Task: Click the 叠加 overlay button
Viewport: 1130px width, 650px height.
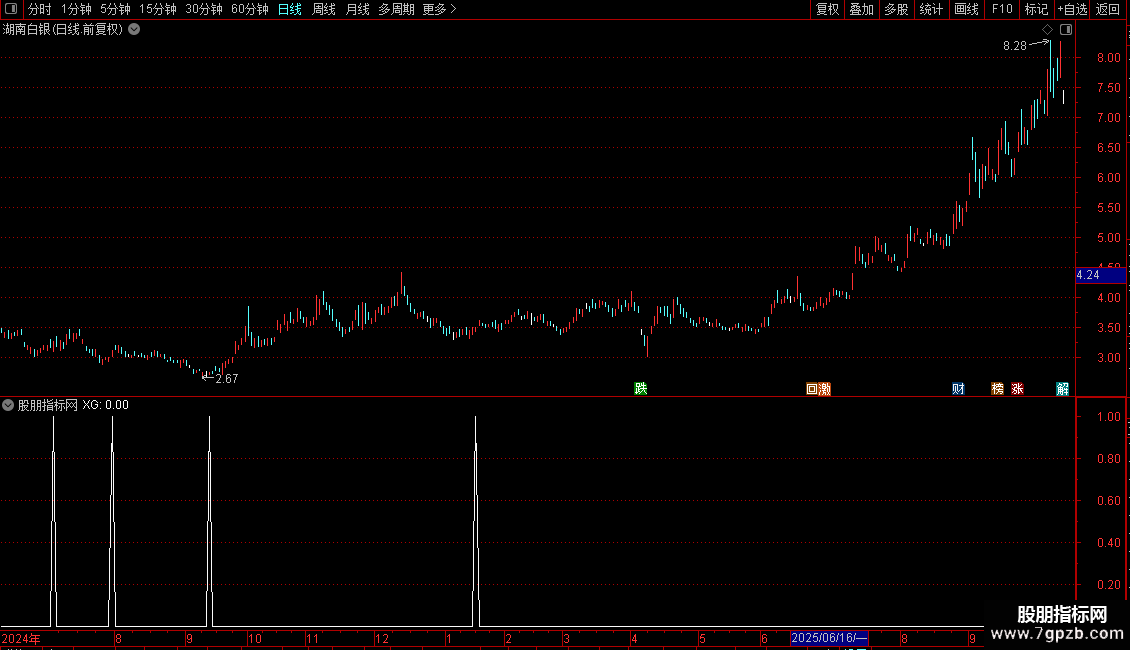Action: click(x=862, y=9)
